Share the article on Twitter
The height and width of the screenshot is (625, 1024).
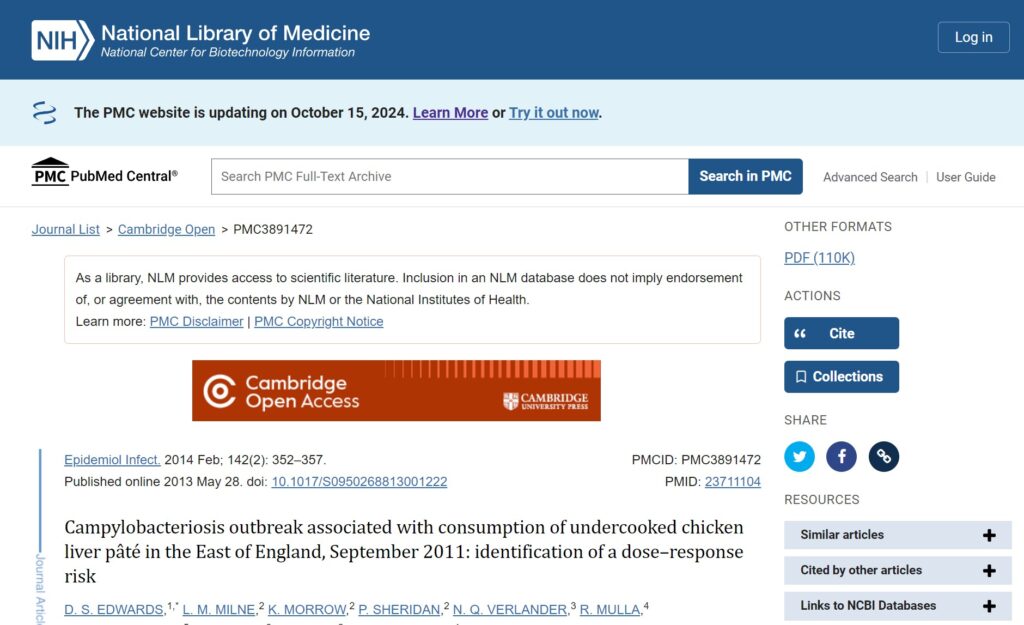click(799, 457)
